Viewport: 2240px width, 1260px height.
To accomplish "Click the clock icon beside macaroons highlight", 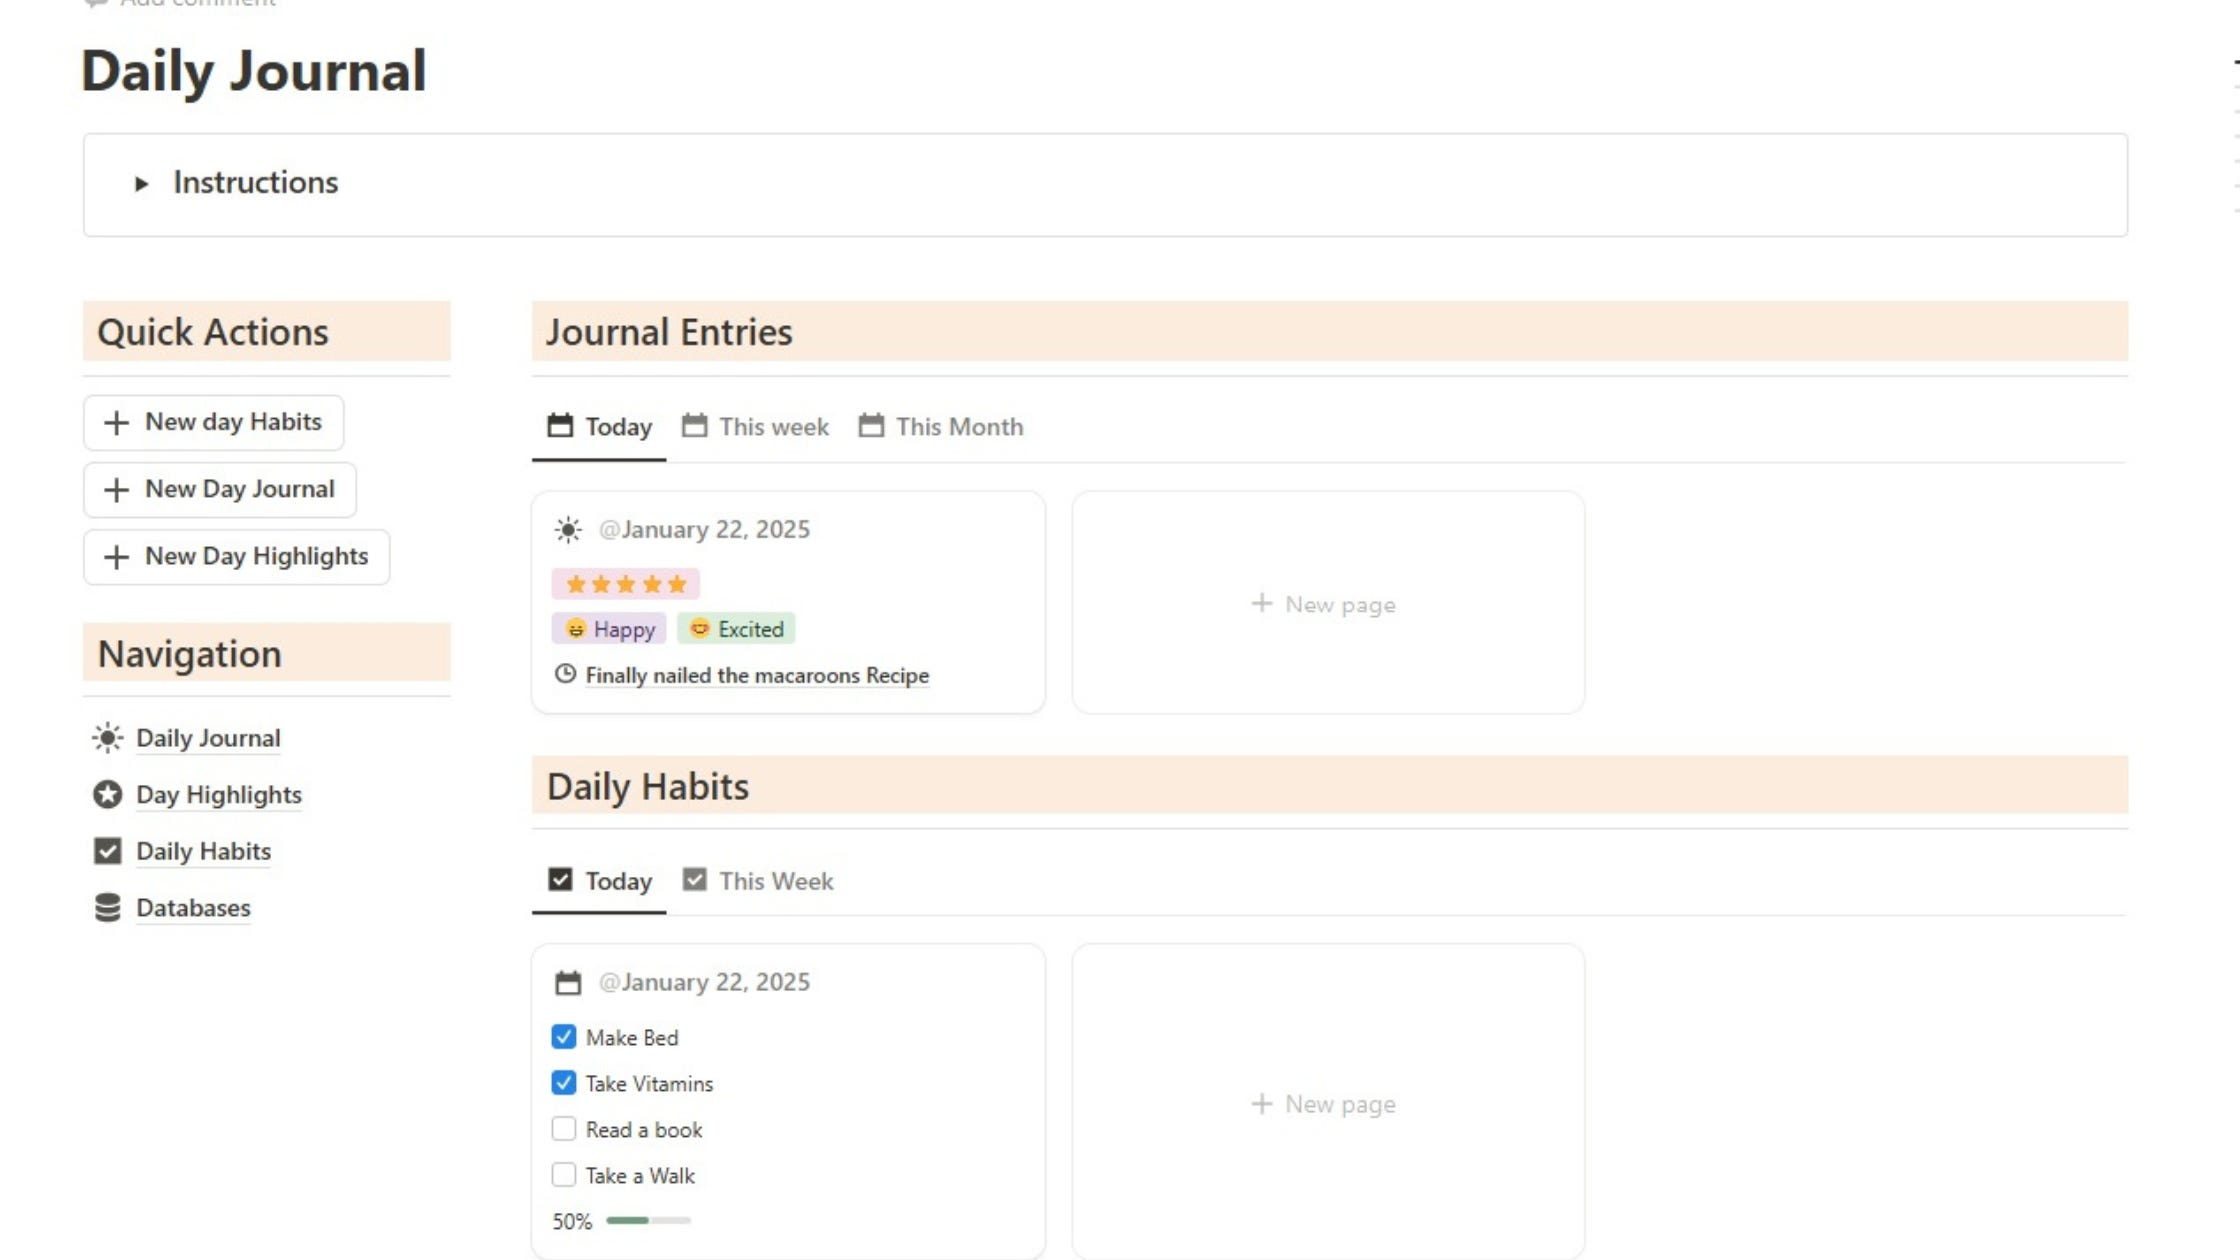I will (565, 674).
